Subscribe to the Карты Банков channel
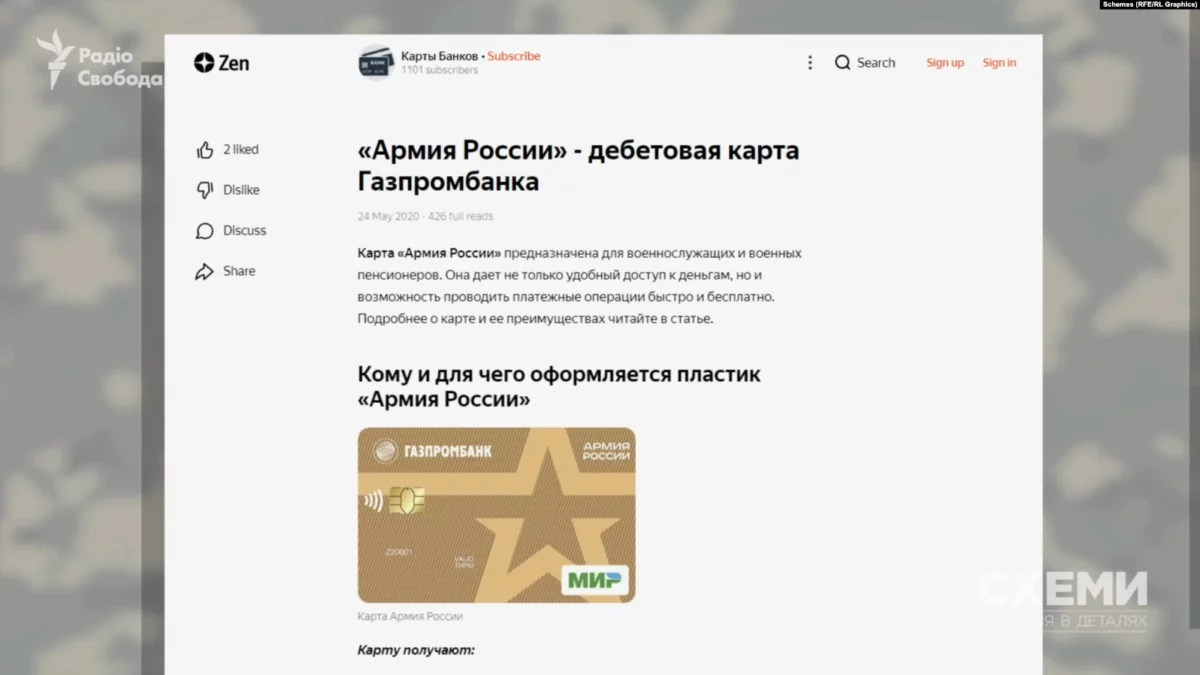The width and height of the screenshot is (1200, 675). click(x=514, y=56)
